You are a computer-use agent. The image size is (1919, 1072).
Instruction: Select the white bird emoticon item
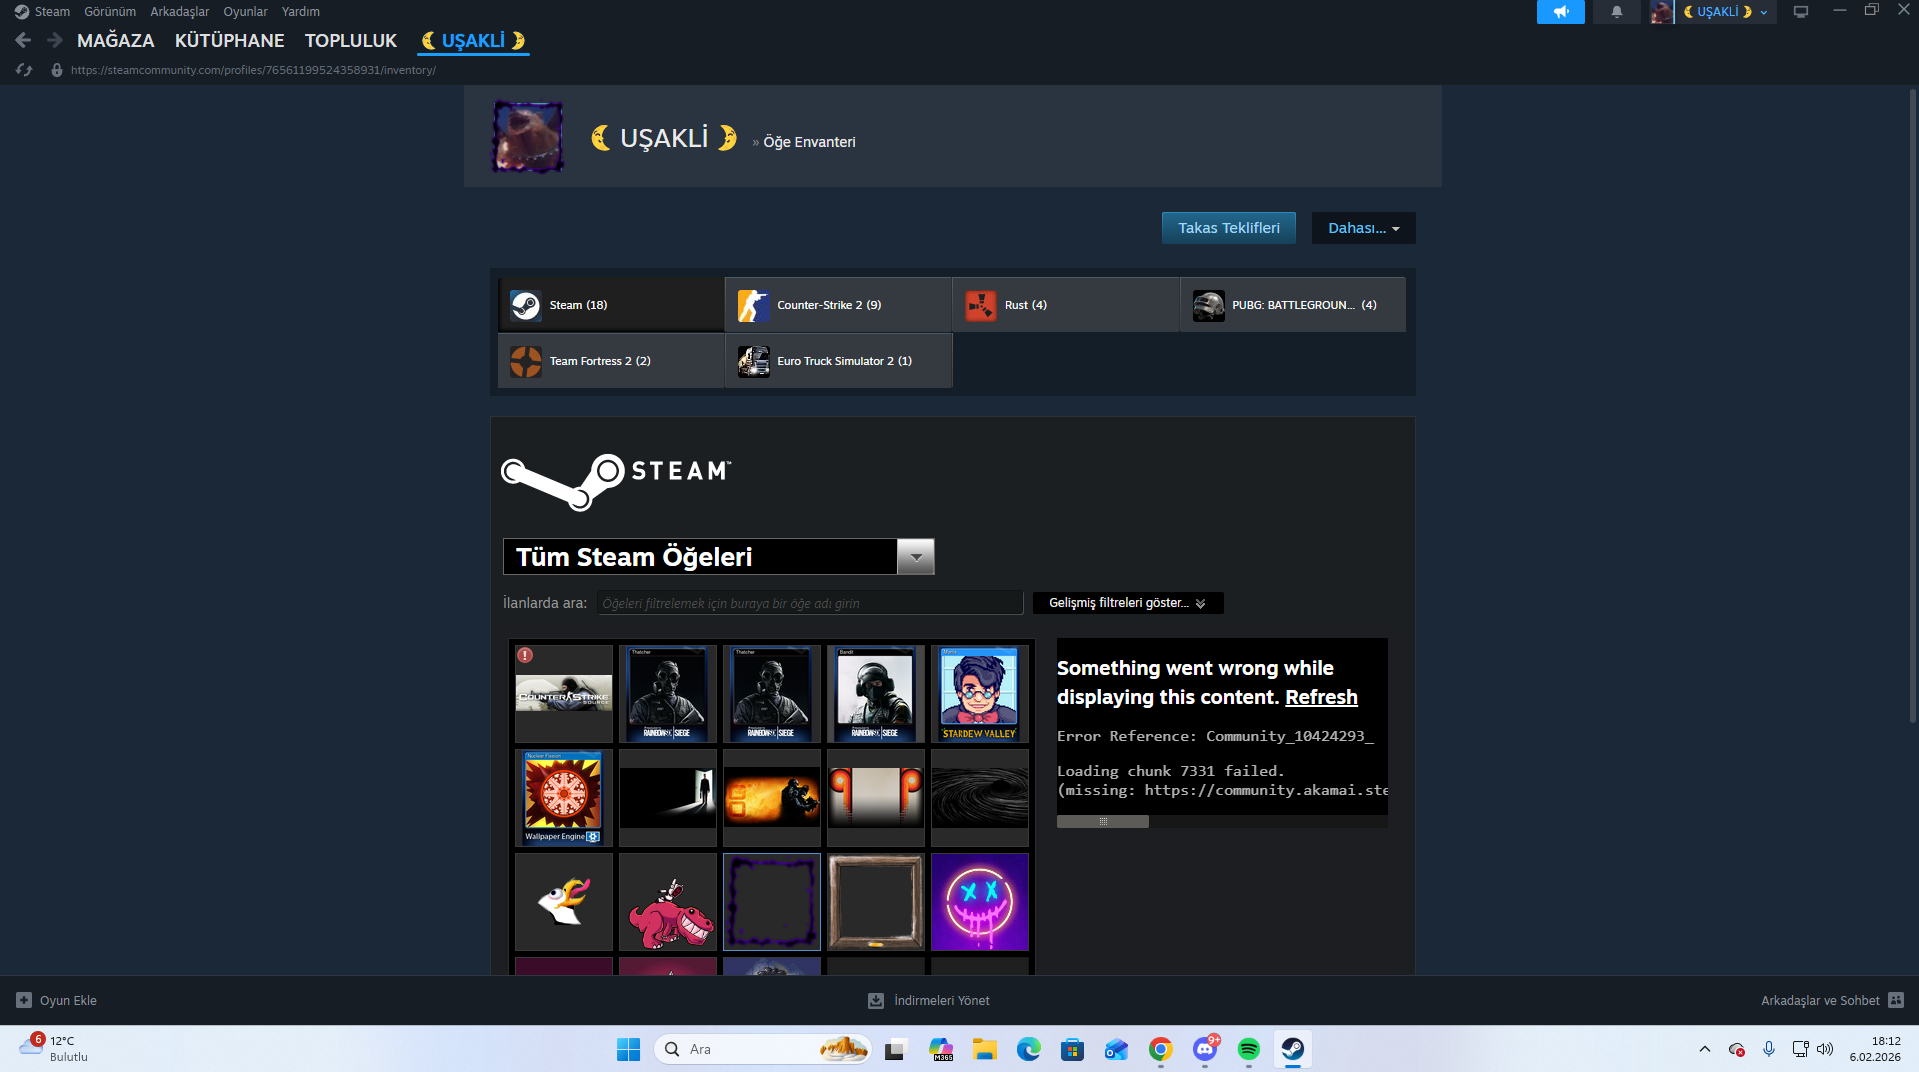[x=564, y=902]
